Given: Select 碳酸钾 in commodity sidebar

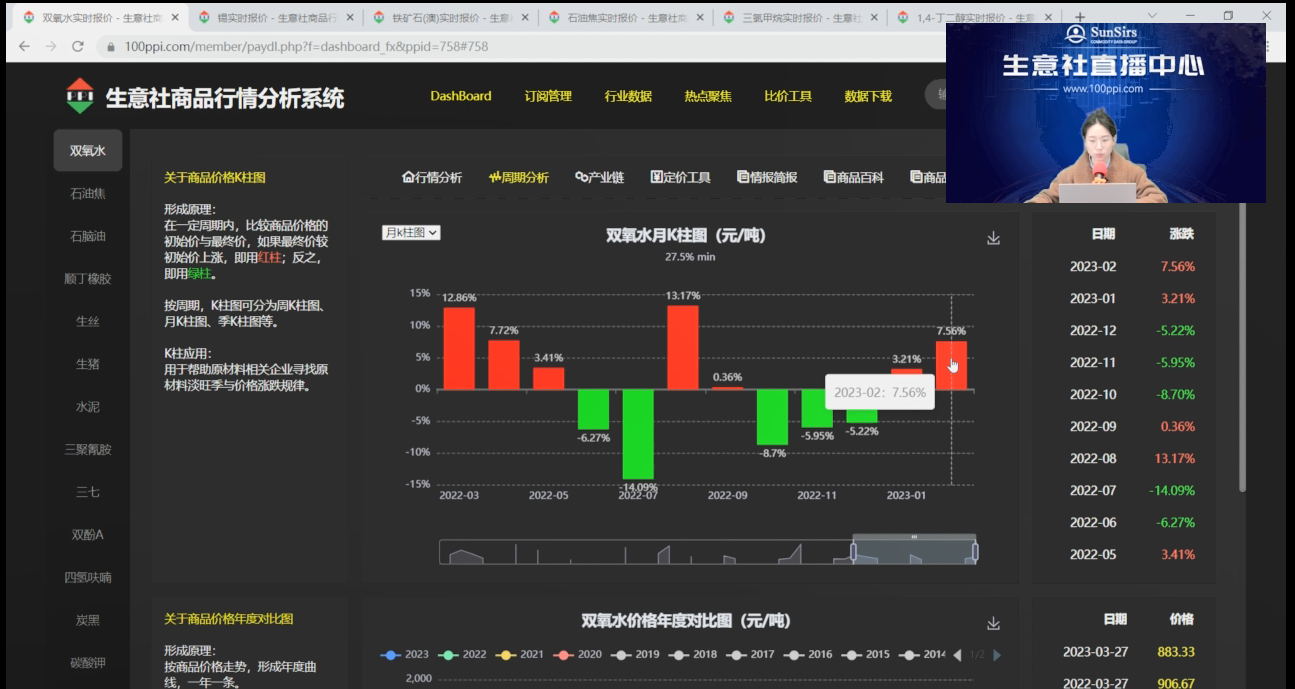Looking at the screenshot, I should (88, 663).
